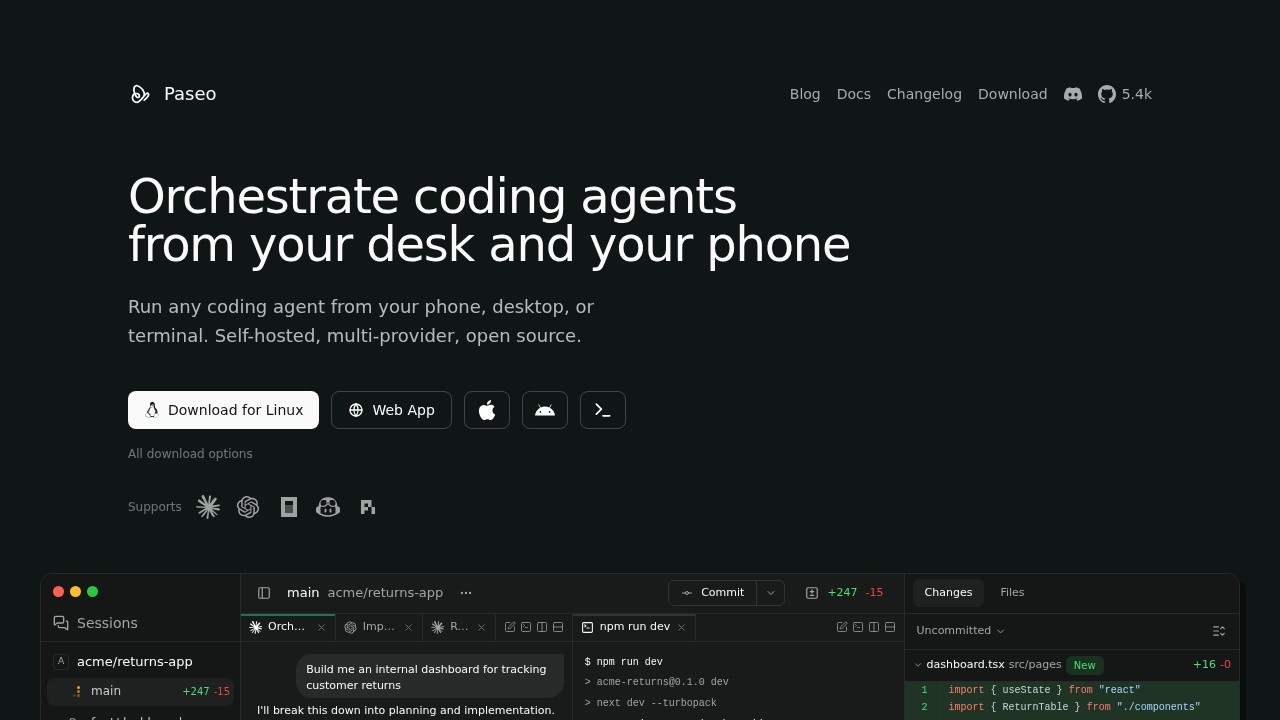Collapse the dashboard.tsx file diff
1280x720 pixels.
tap(918, 665)
